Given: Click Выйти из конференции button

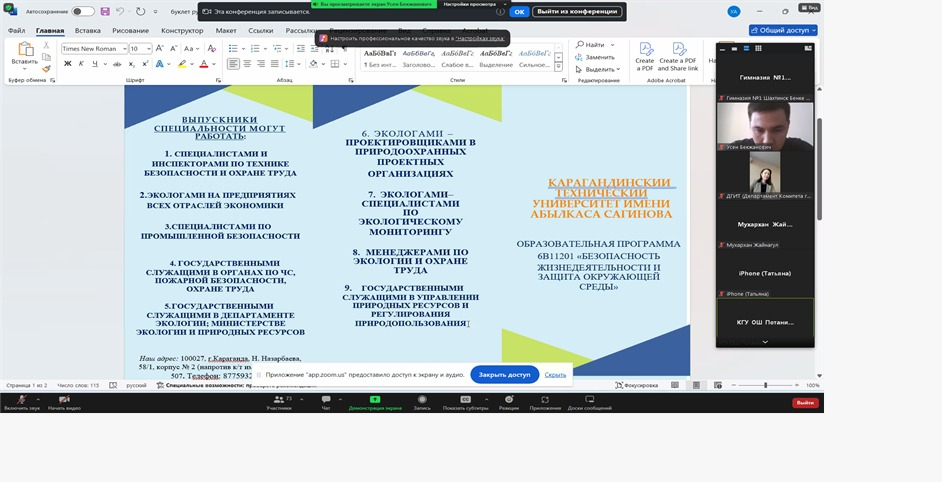Looking at the screenshot, I should click(x=578, y=12).
